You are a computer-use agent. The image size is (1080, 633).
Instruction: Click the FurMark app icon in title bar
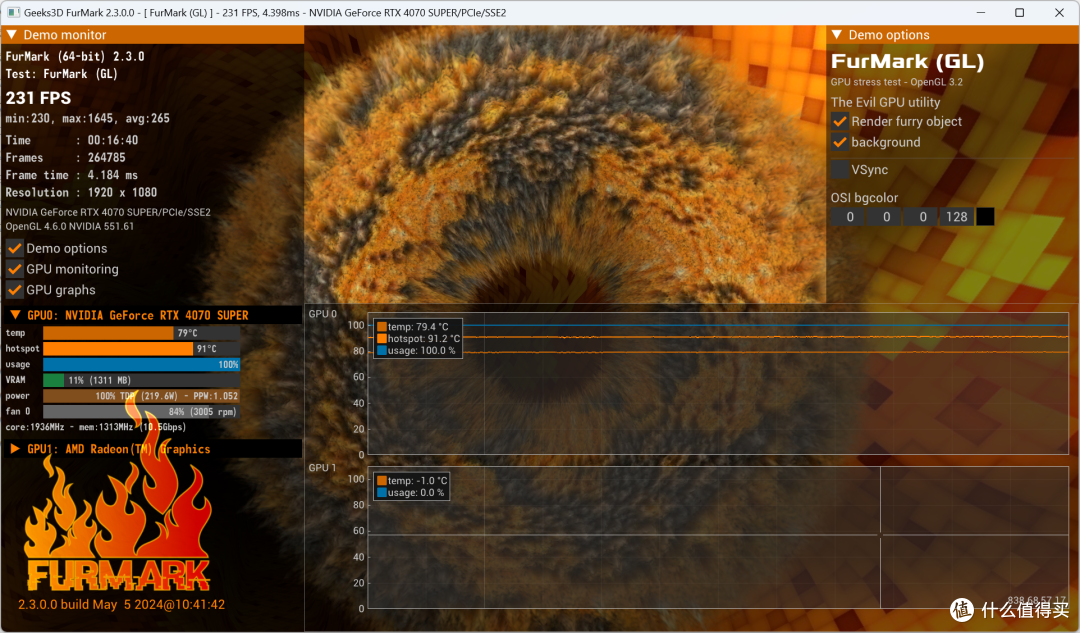(x=13, y=12)
